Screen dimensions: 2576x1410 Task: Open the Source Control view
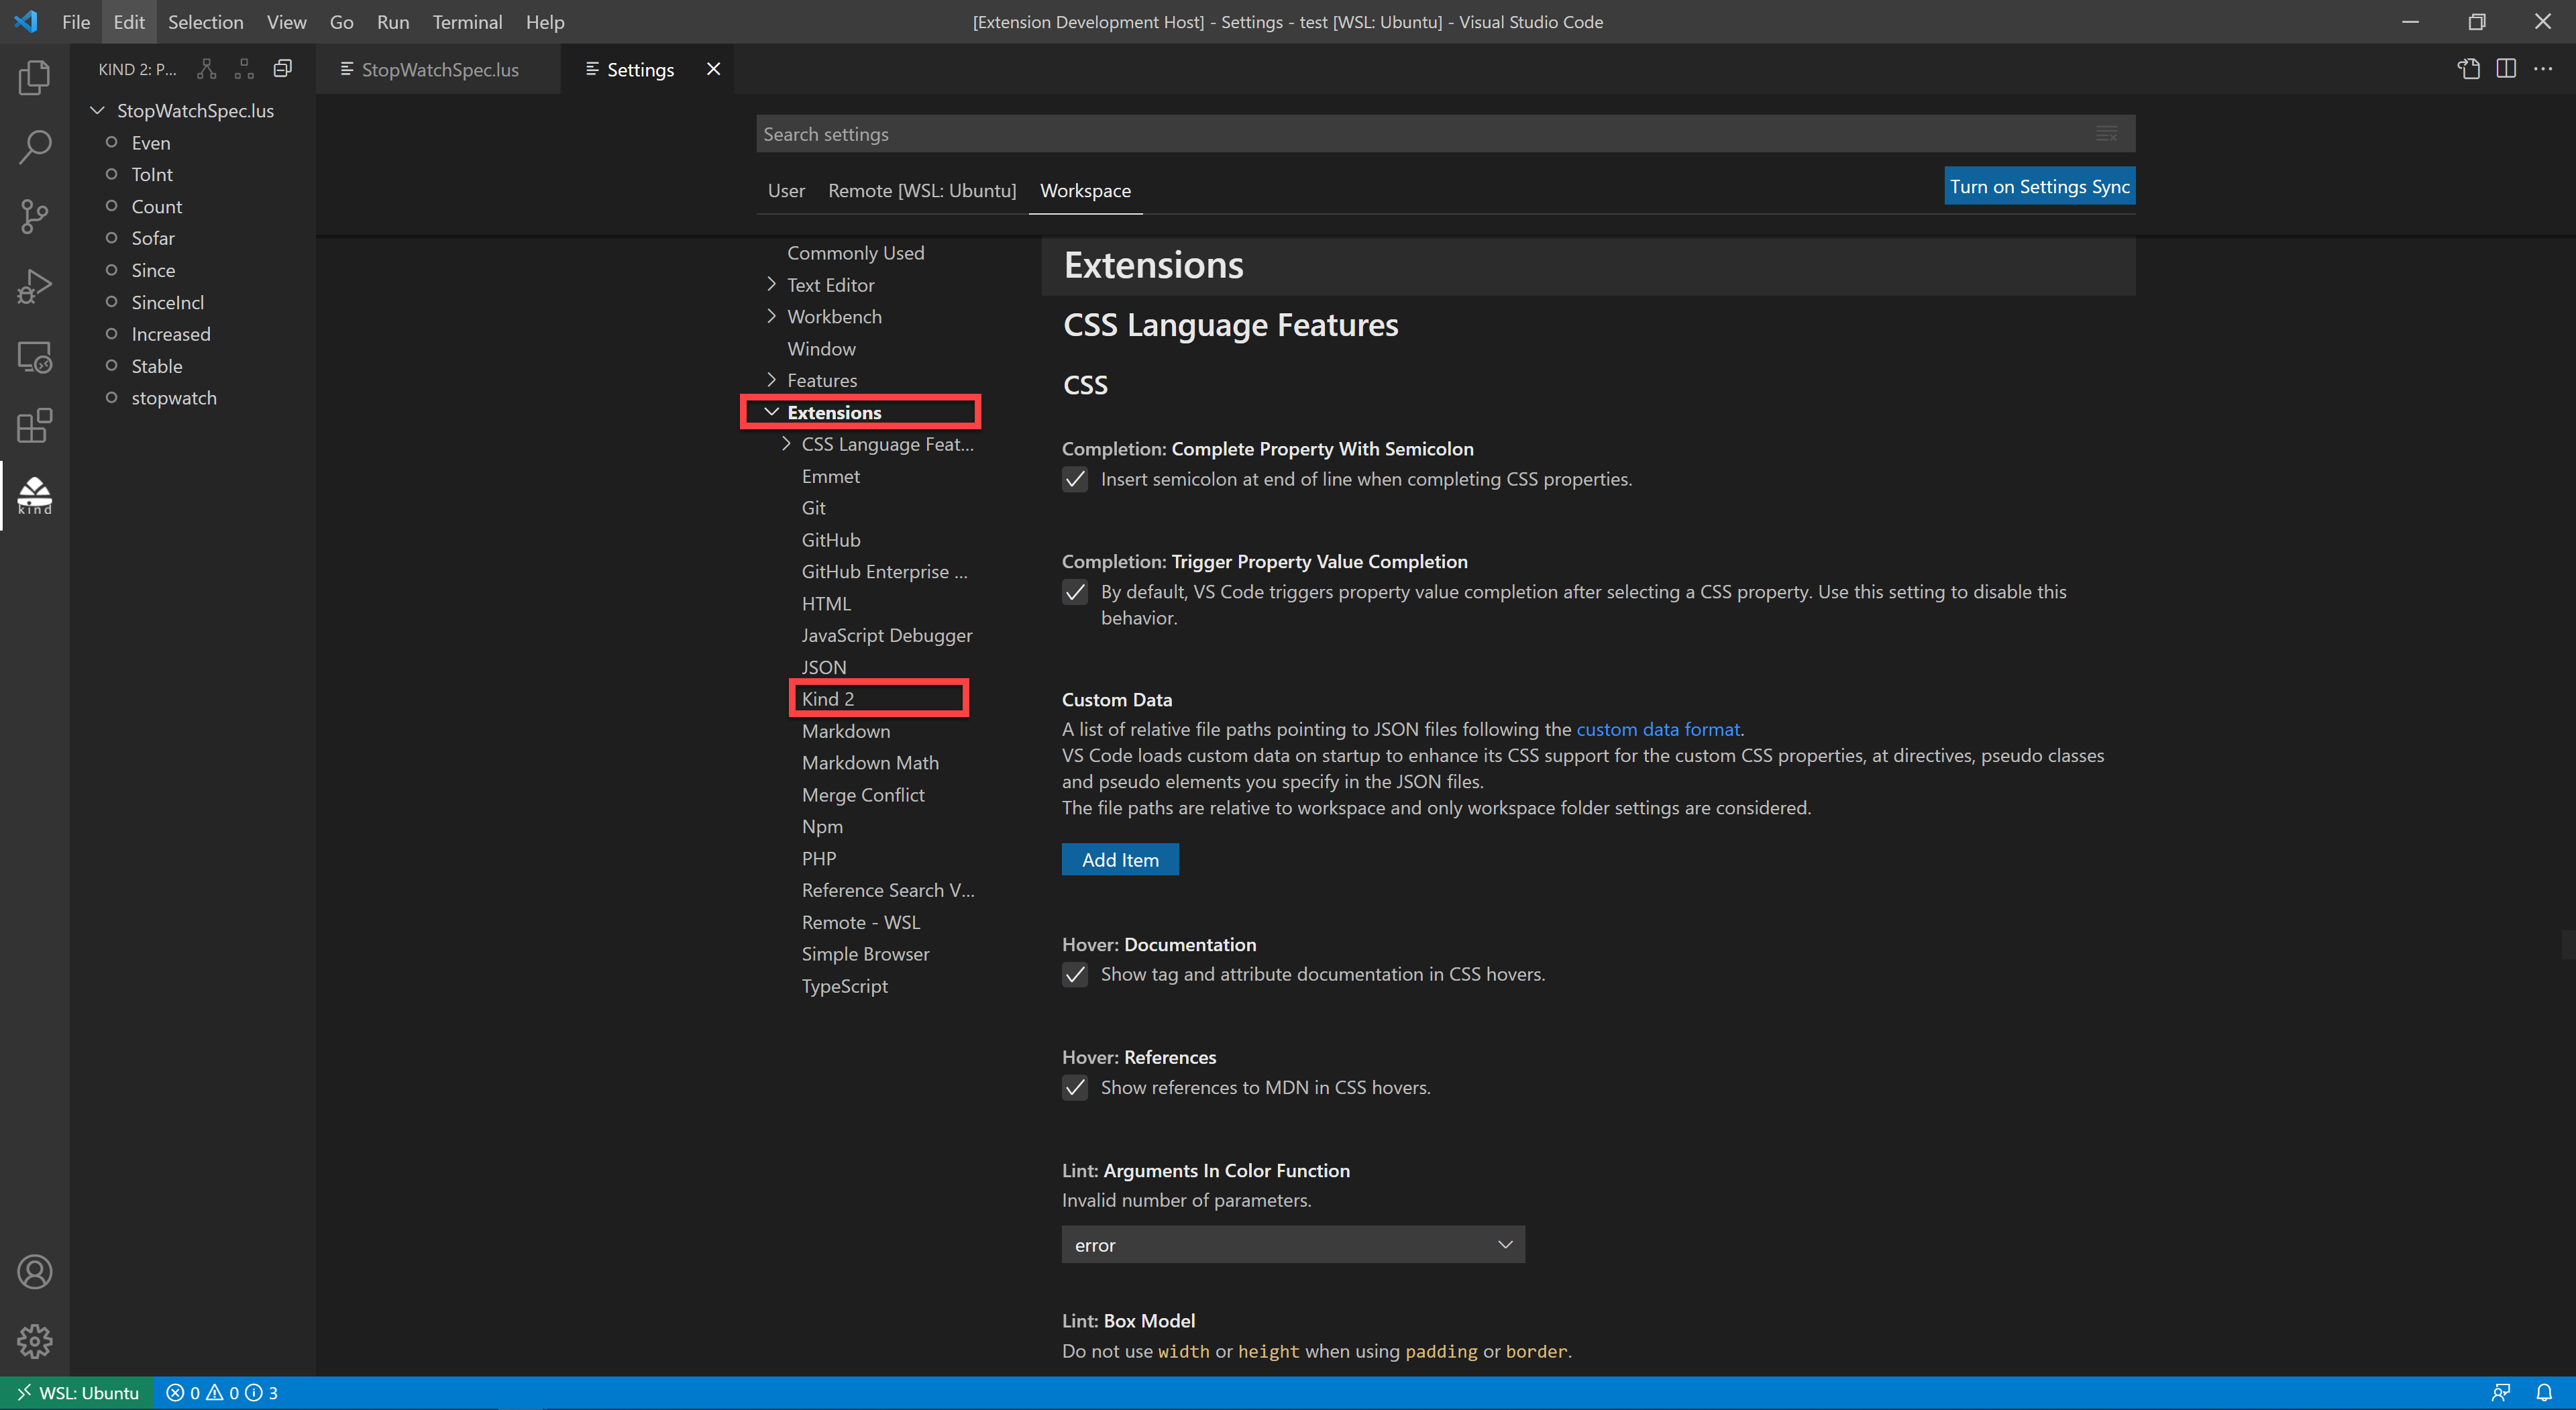(34, 217)
